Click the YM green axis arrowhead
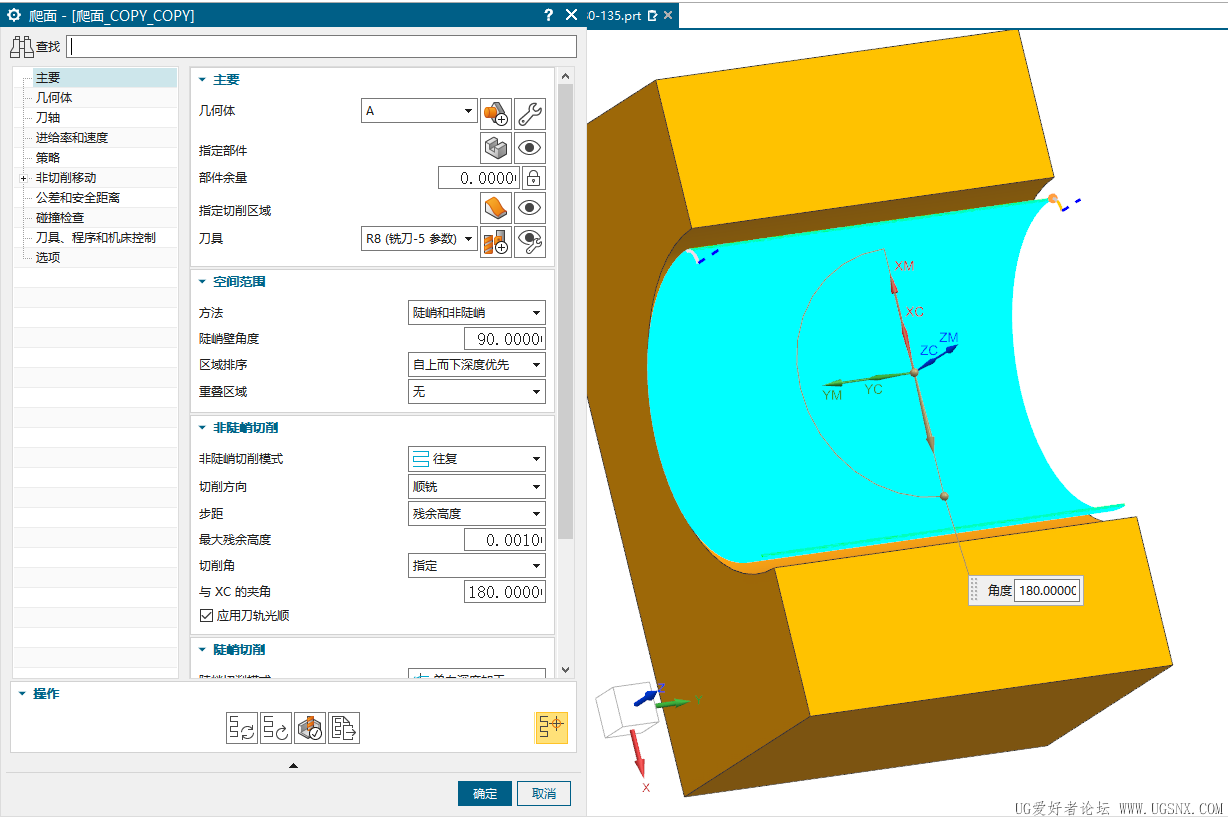 point(831,384)
